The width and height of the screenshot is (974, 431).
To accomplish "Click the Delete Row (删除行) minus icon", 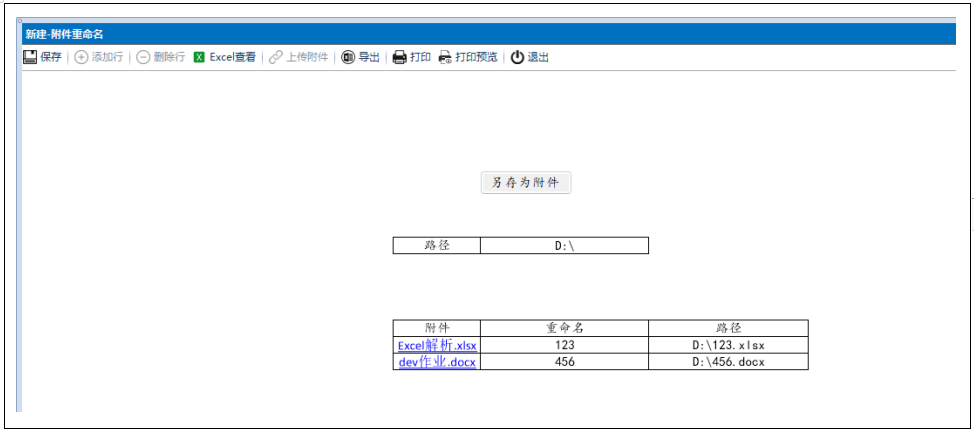I will pos(143,57).
